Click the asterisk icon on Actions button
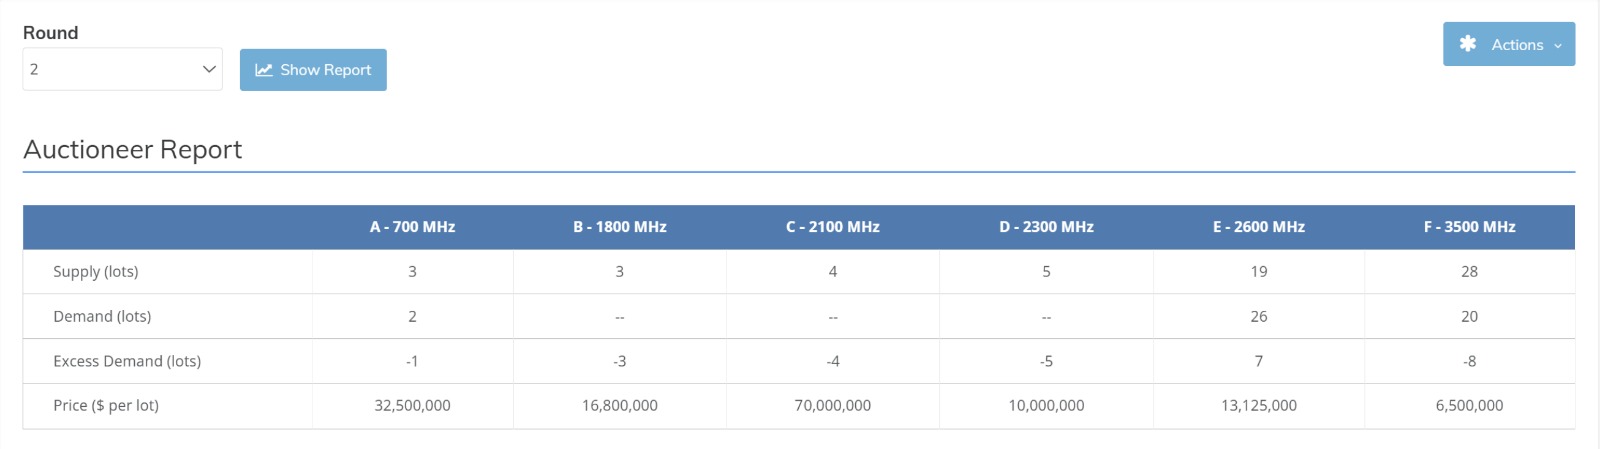 click(1467, 44)
